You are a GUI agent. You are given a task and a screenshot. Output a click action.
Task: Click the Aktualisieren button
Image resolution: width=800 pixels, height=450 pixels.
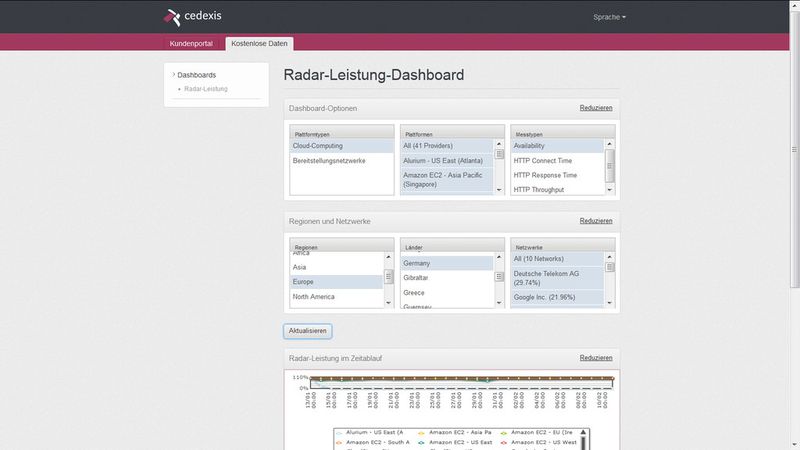coord(308,331)
